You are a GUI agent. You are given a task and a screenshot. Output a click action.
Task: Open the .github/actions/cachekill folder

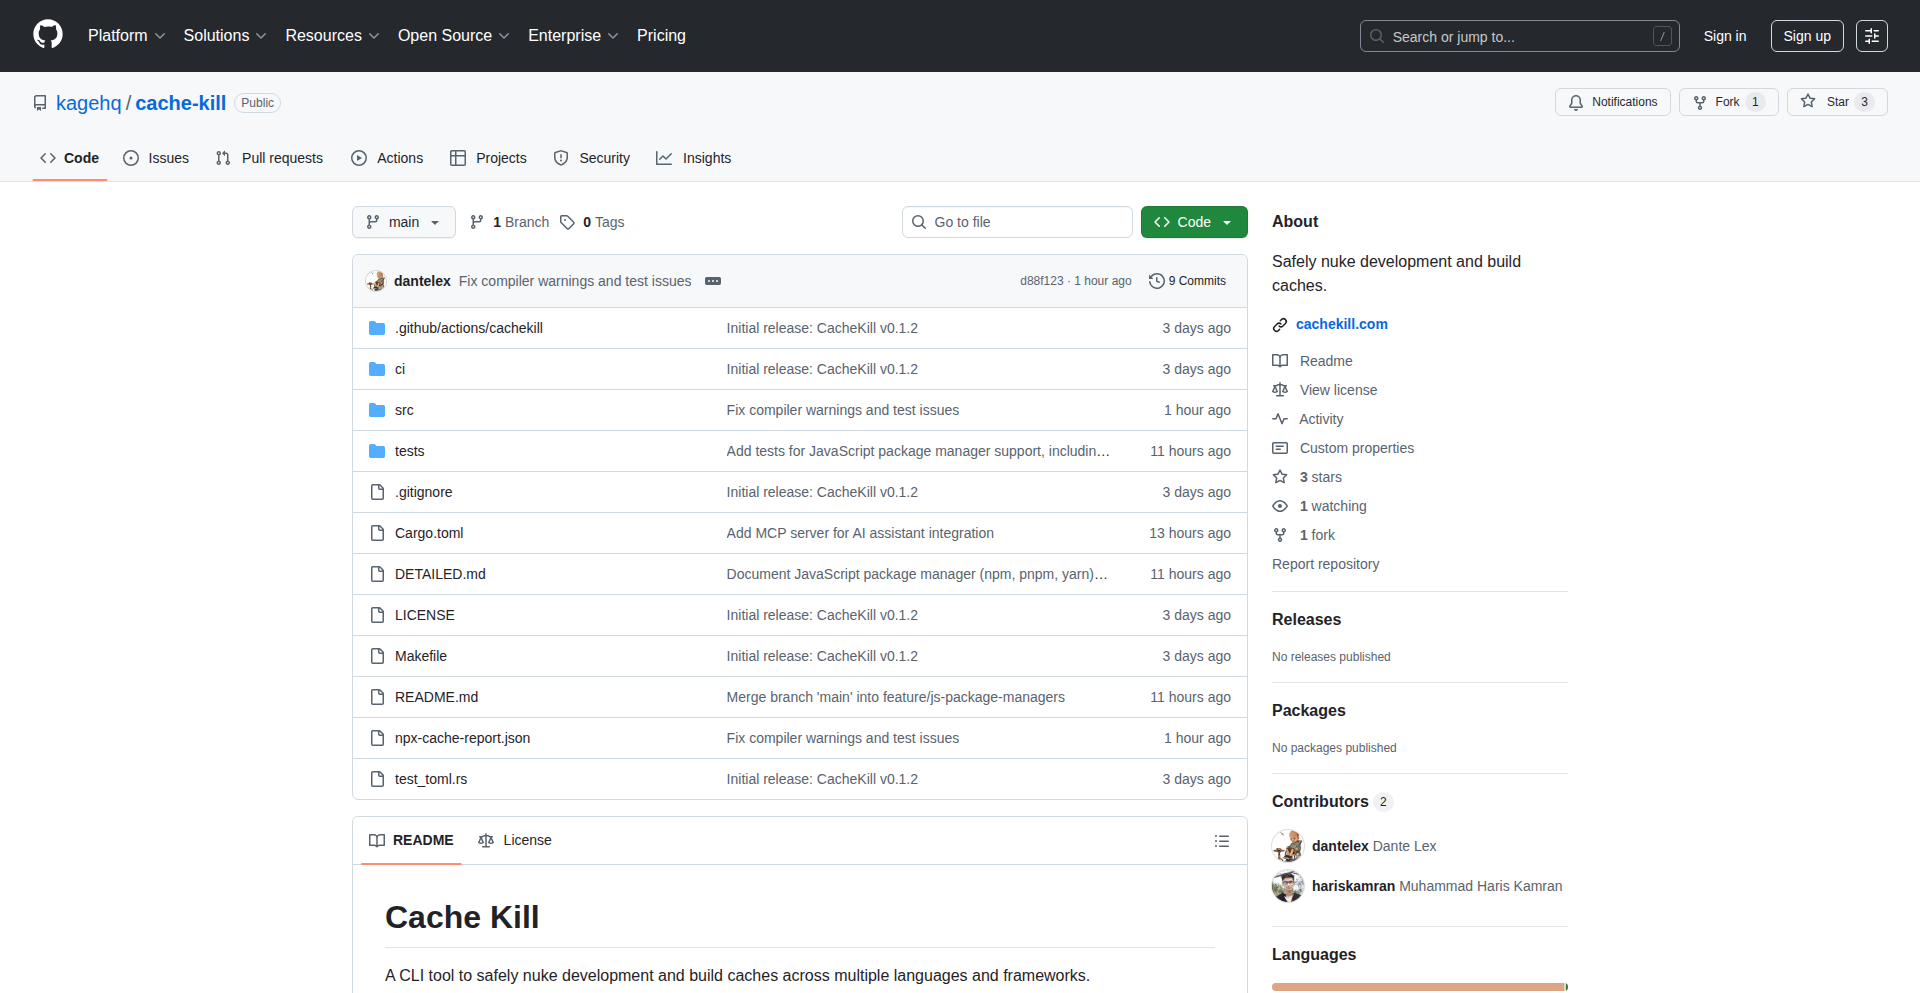click(x=468, y=328)
